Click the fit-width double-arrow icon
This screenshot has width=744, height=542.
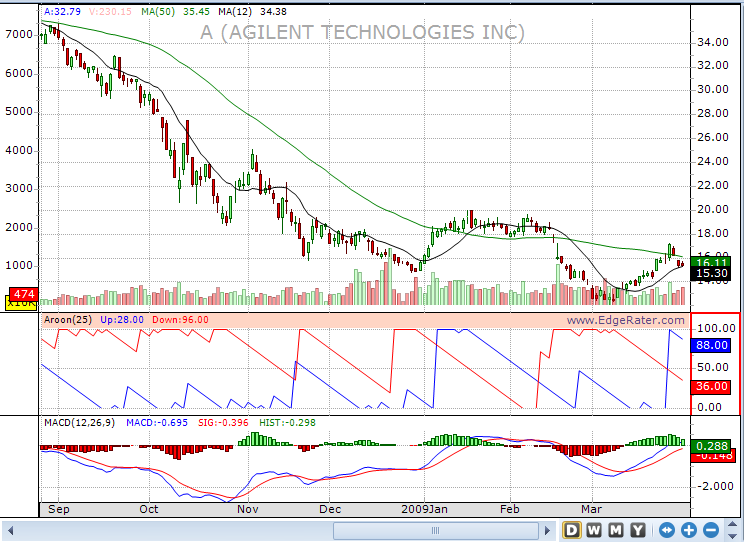tap(667, 530)
